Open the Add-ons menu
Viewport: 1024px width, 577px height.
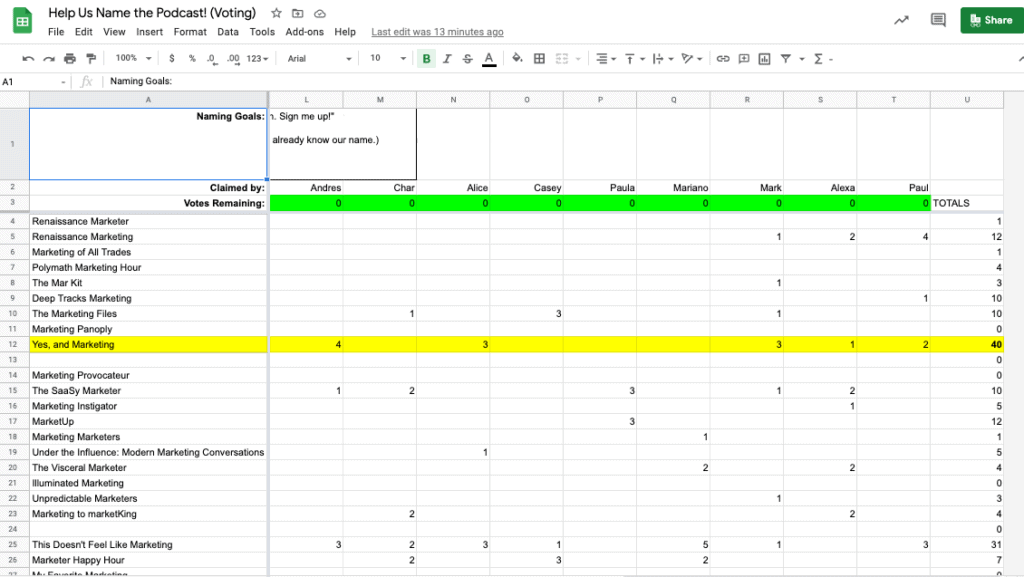(304, 32)
